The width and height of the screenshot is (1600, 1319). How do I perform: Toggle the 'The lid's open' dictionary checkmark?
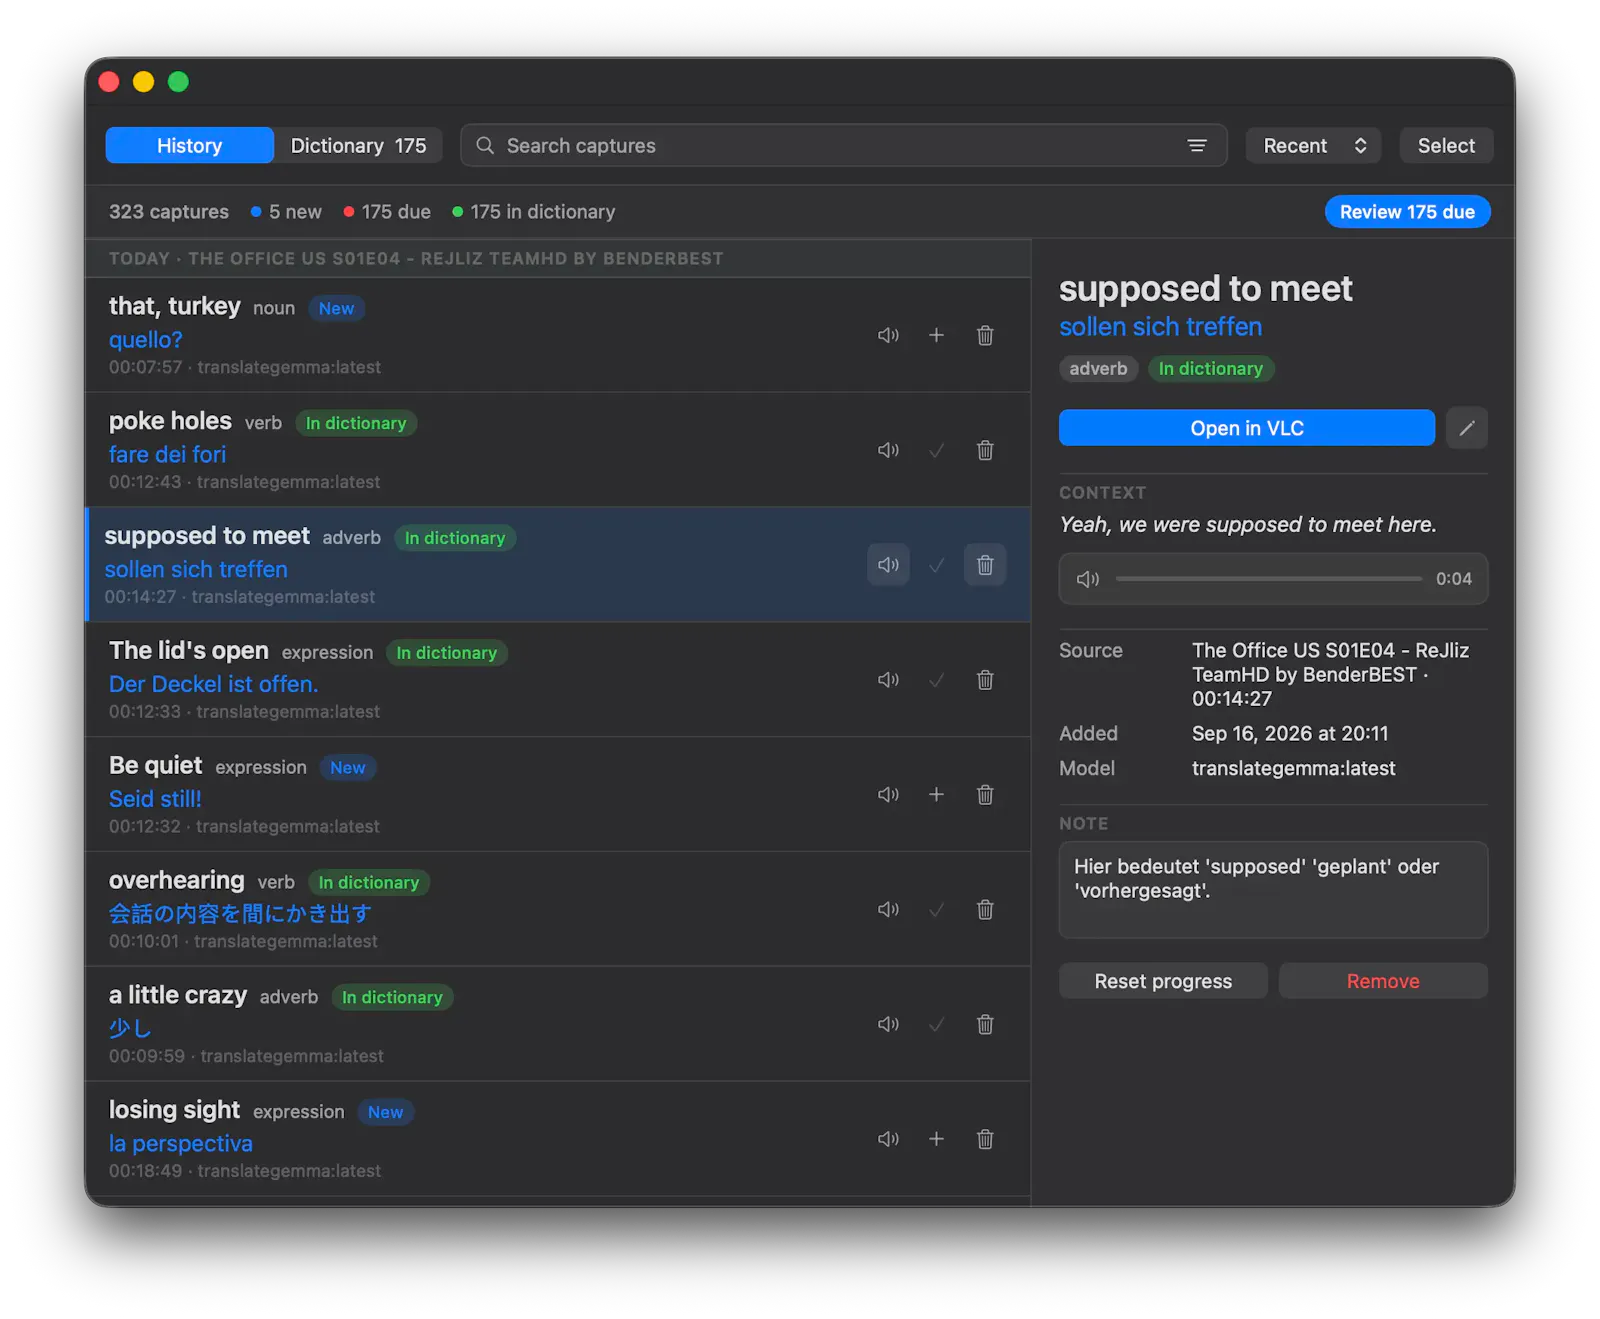936,680
